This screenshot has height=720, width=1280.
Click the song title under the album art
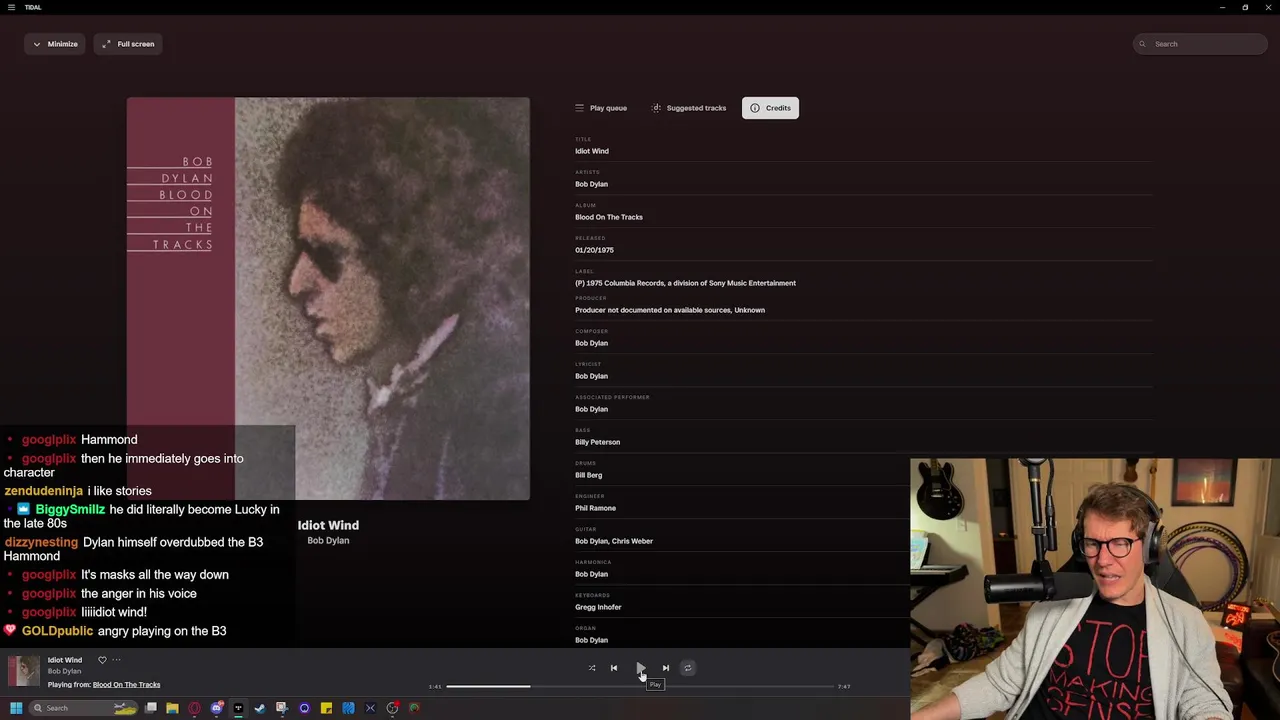[x=328, y=525]
